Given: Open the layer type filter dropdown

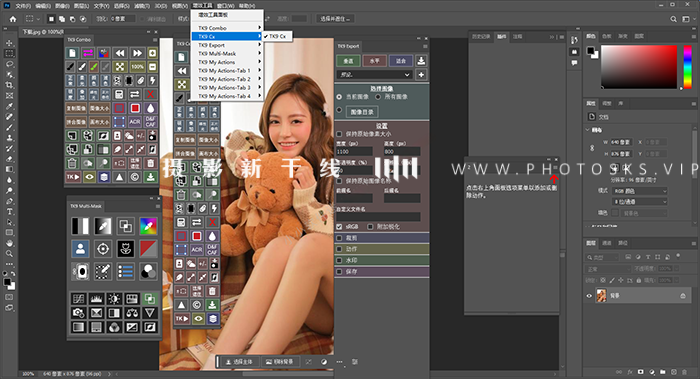Looking at the screenshot, I should pos(602,257).
